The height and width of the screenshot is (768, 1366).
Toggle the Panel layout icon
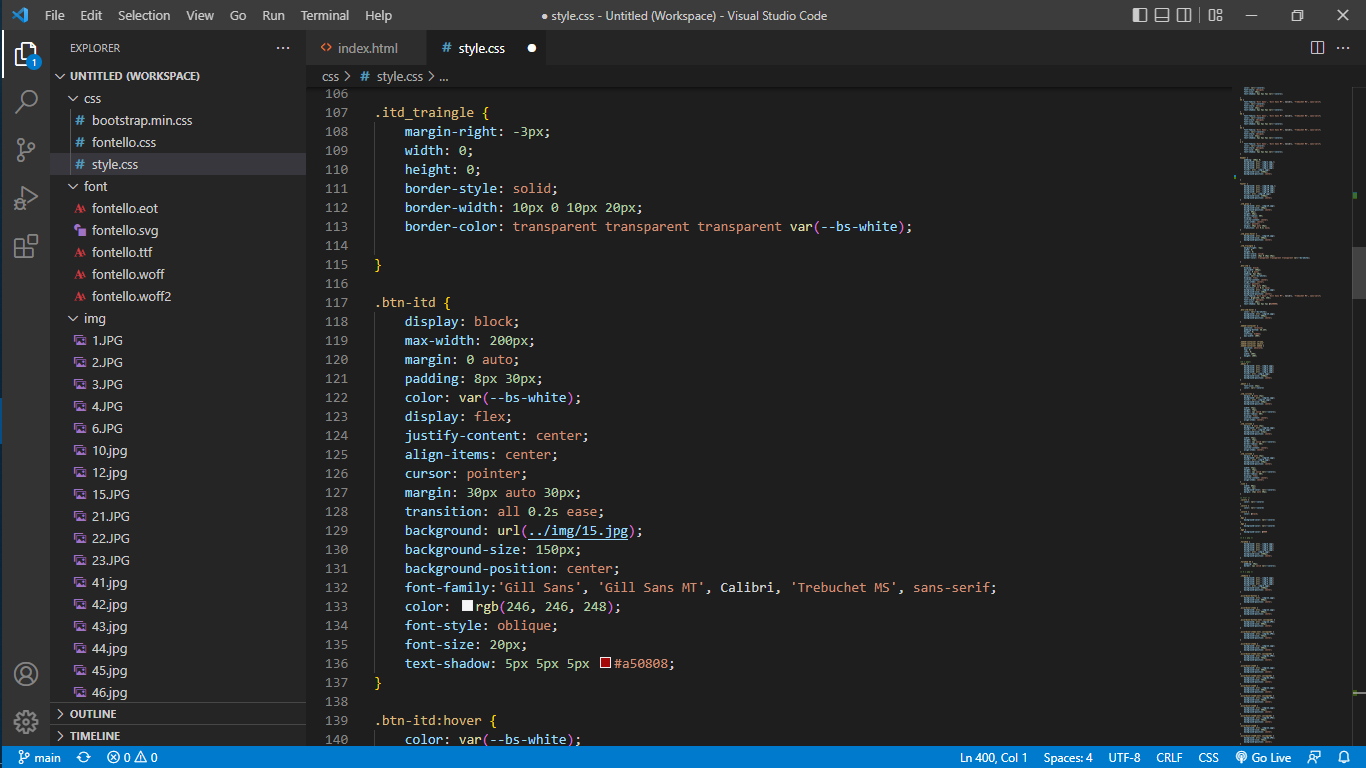(1162, 15)
